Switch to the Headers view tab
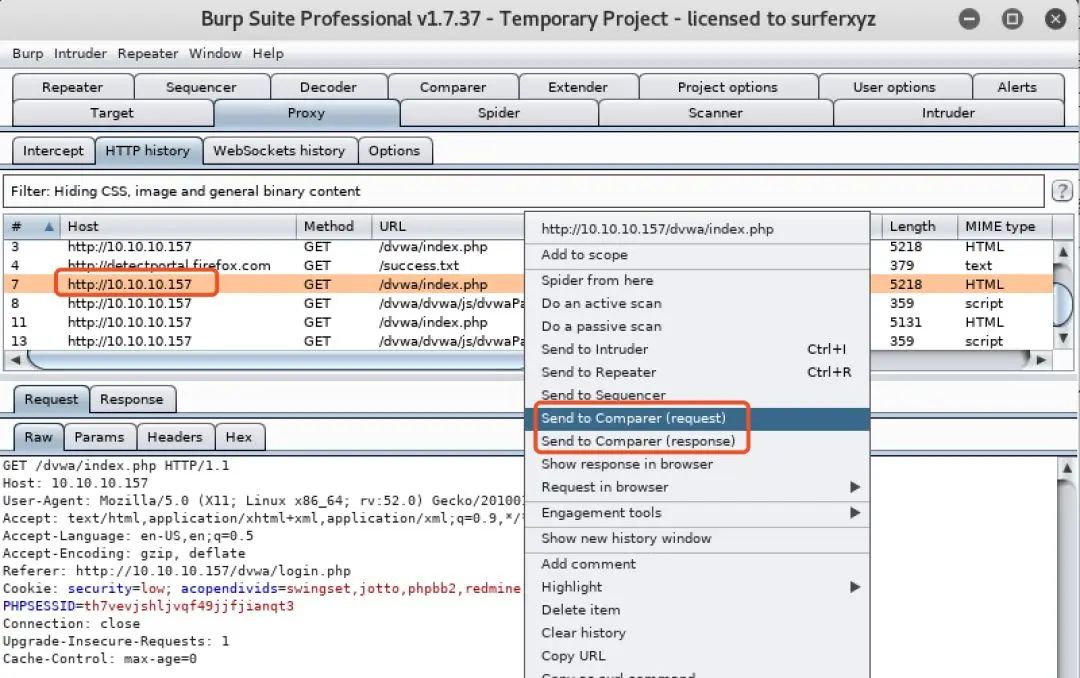Viewport: 1080px width, 678px height. [x=175, y=437]
